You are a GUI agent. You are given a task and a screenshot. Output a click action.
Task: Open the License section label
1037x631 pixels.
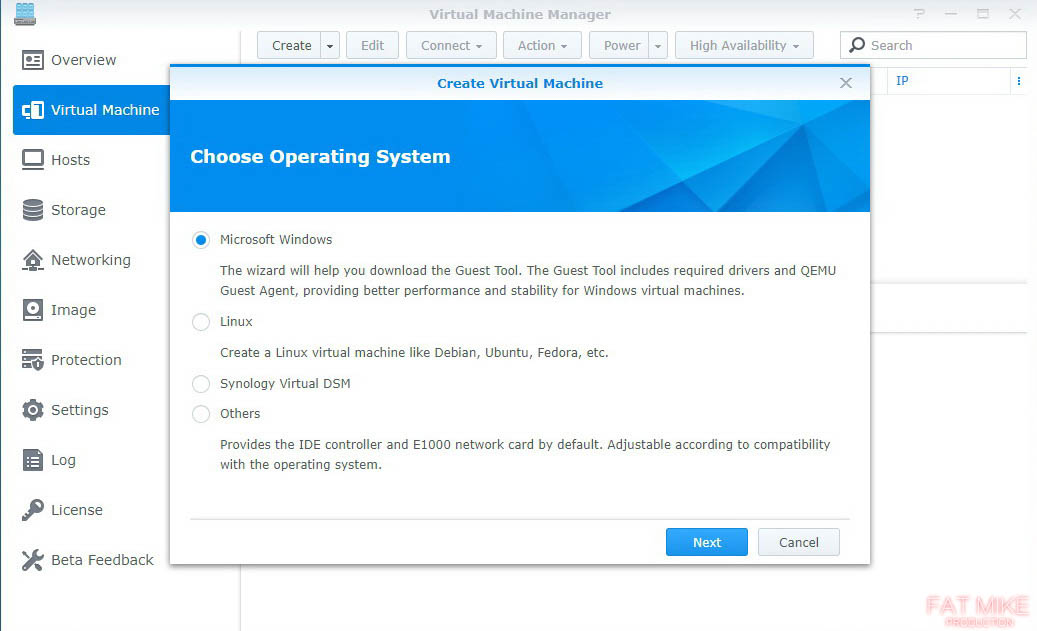click(x=77, y=510)
